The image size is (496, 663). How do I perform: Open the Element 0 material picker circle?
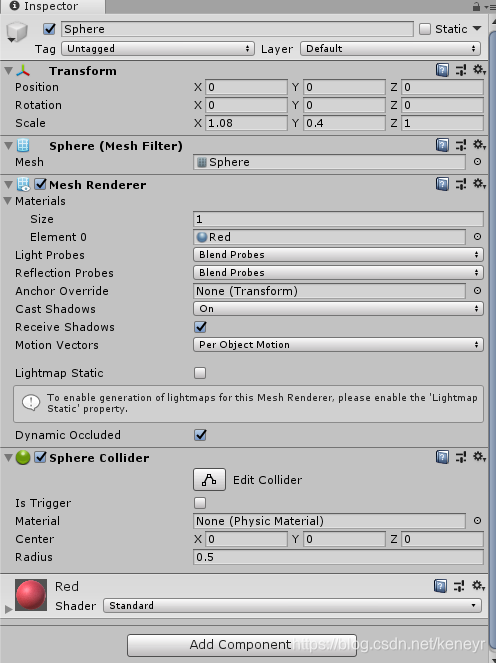477,237
